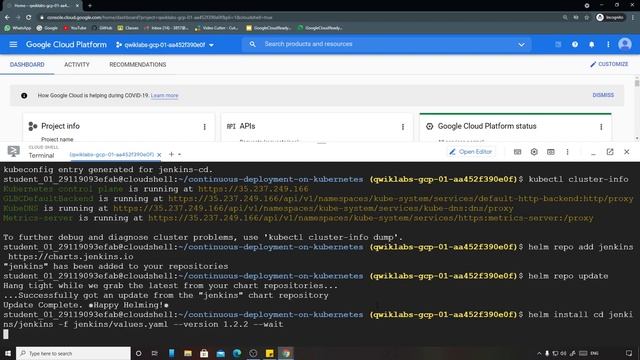Open the Google Cloud header three-dot menu

[x=608, y=44]
